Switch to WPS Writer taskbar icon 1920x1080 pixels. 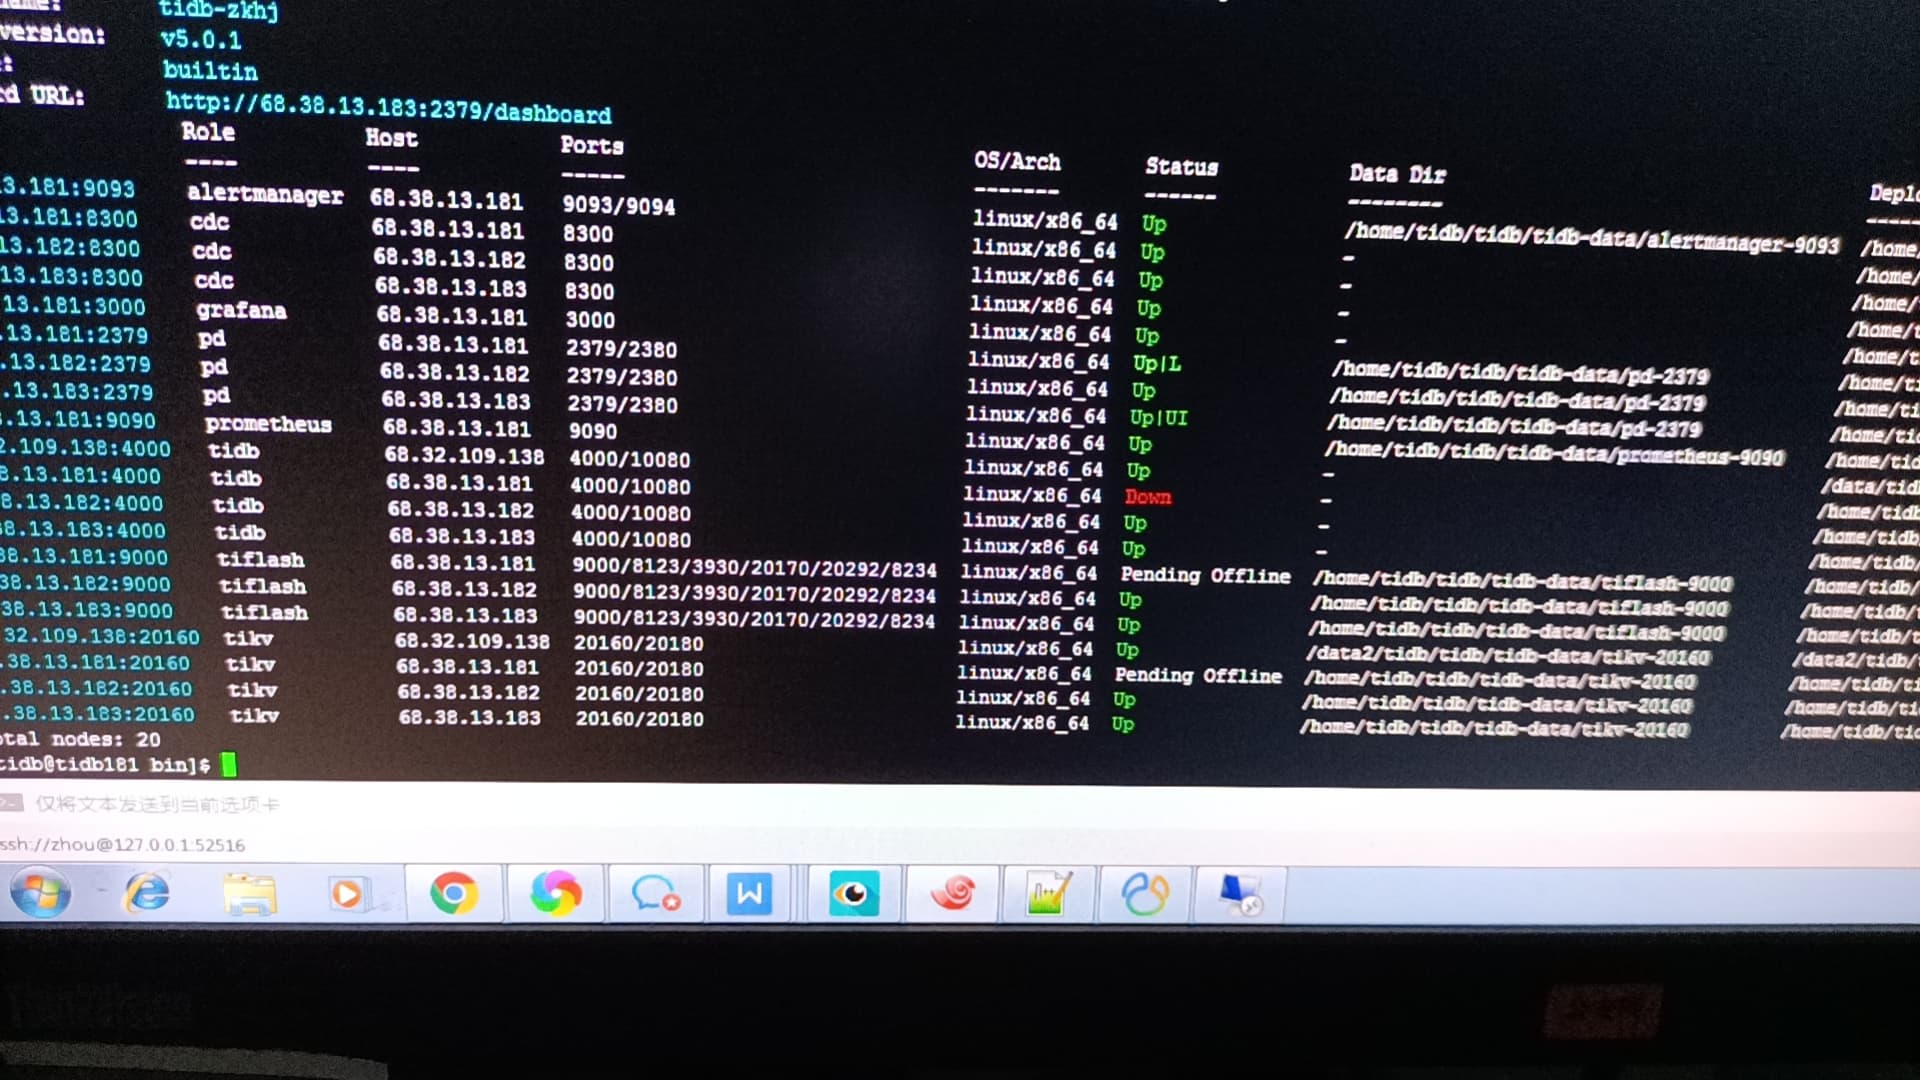click(750, 893)
